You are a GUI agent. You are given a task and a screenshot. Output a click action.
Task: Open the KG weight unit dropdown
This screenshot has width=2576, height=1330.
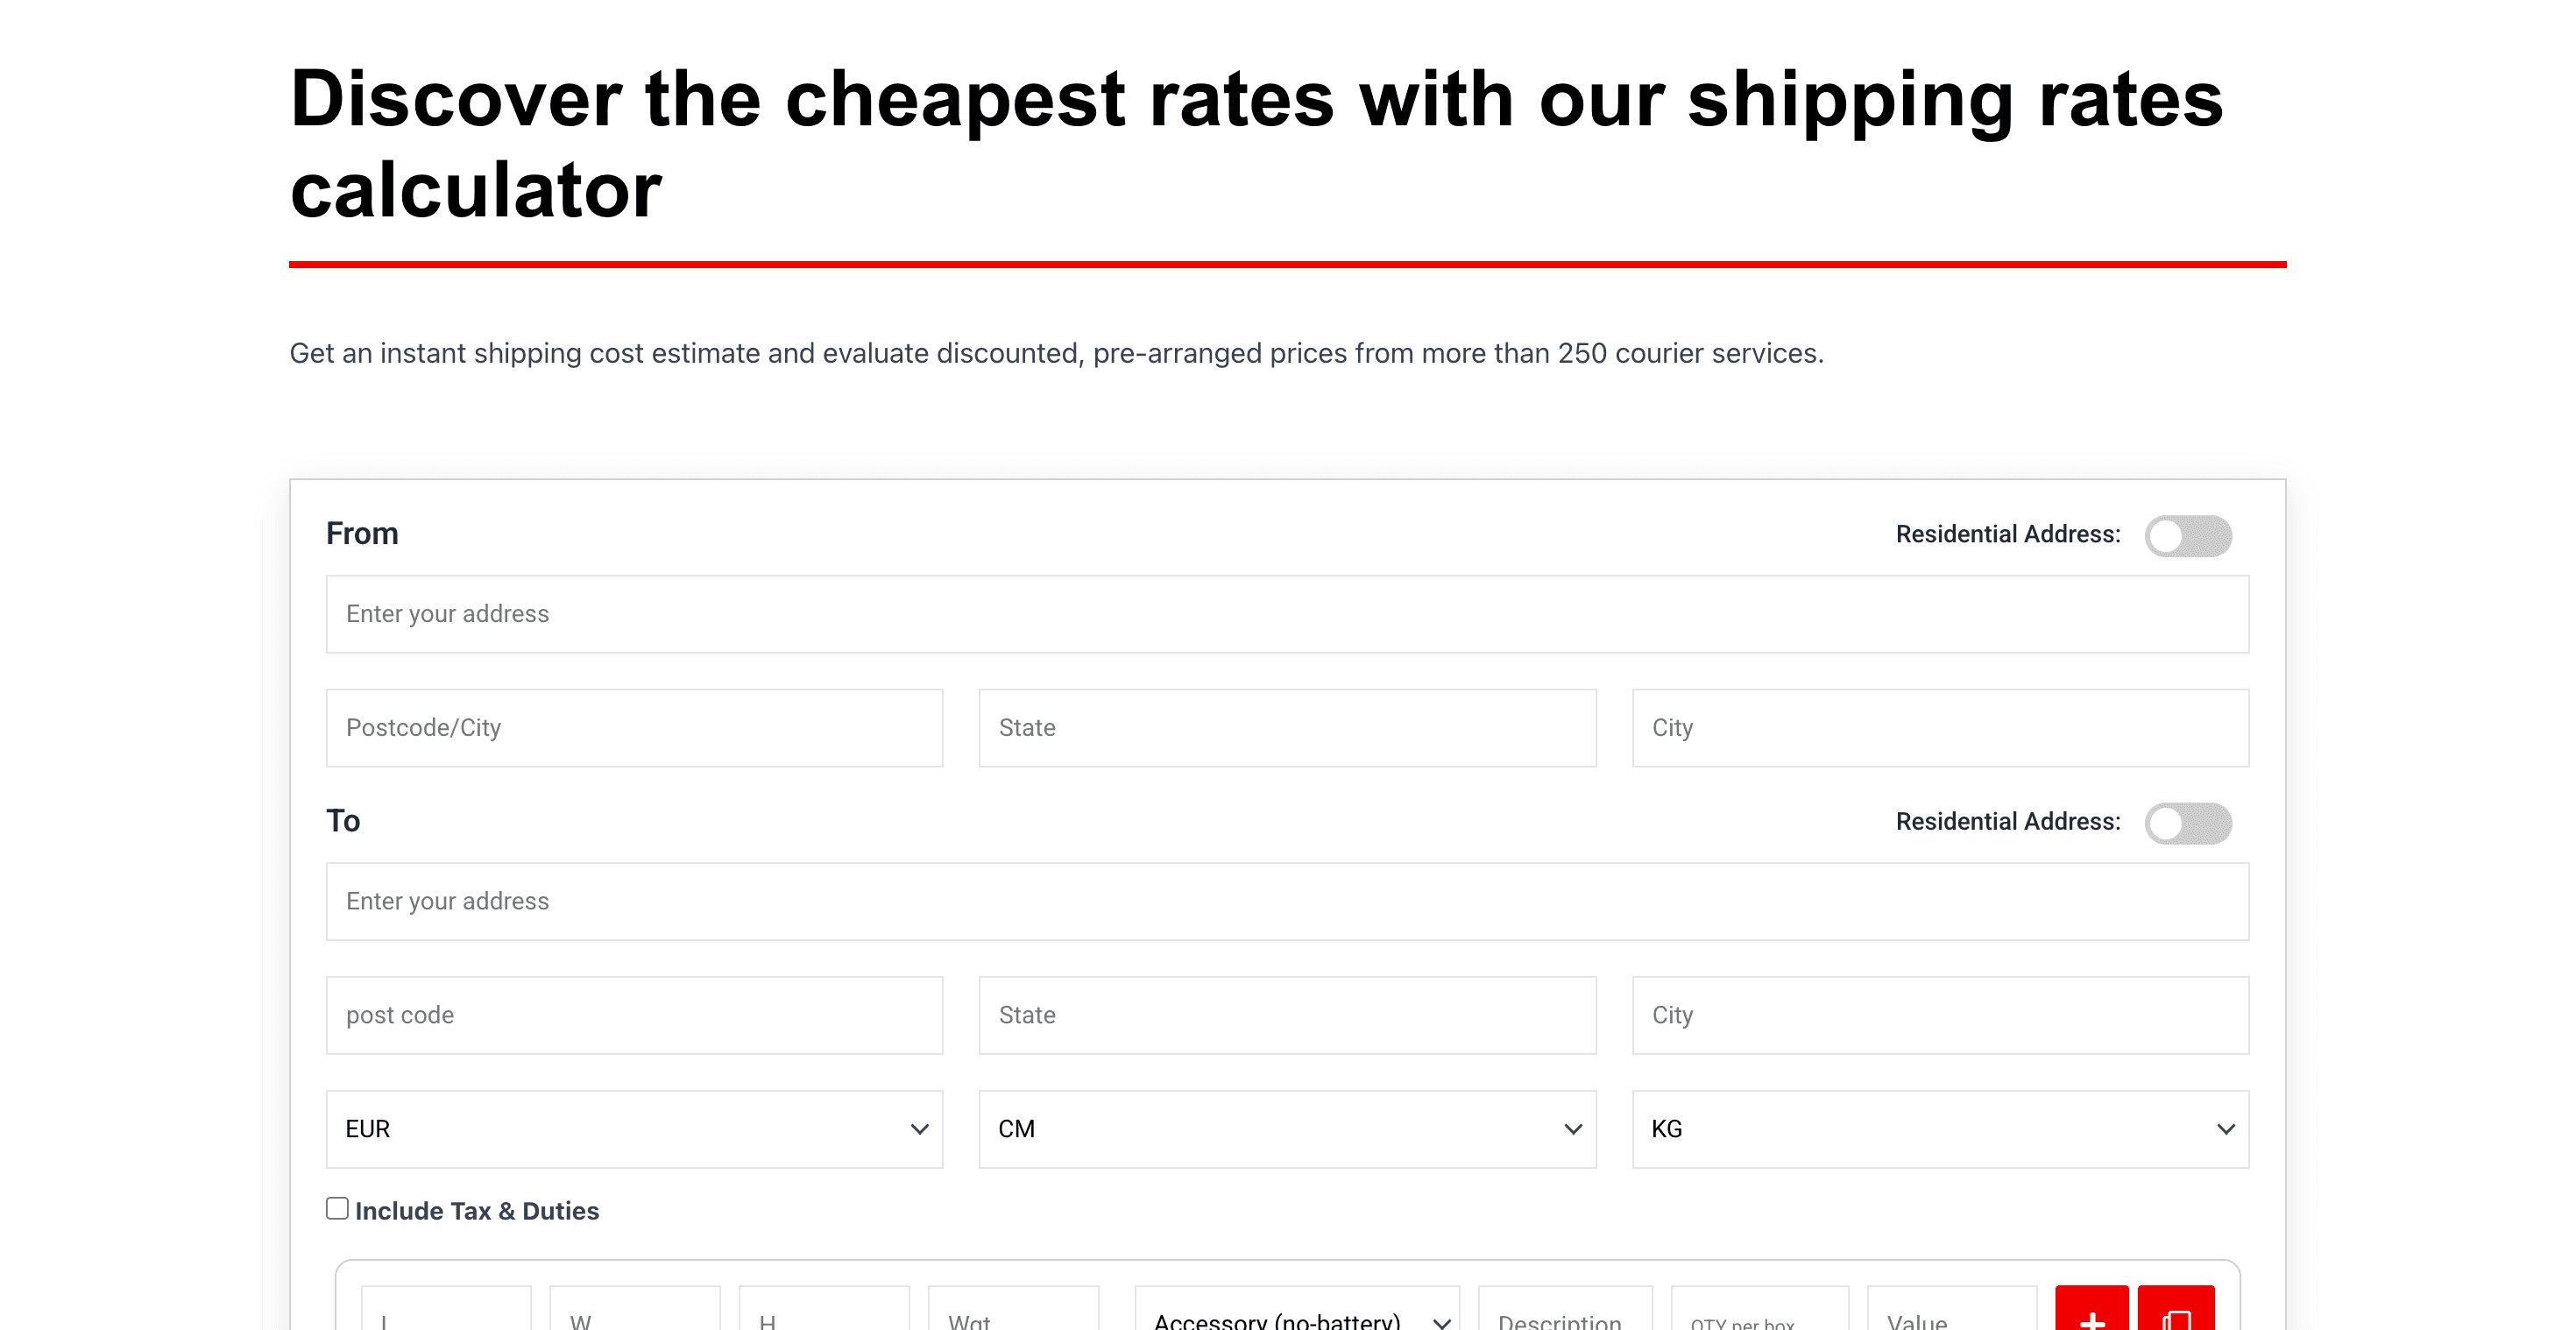[x=1940, y=1129]
